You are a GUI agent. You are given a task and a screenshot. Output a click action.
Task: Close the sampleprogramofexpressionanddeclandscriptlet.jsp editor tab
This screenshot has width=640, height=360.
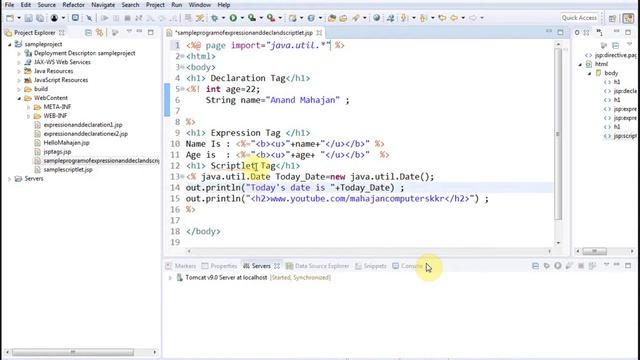(x=319, y=33)
